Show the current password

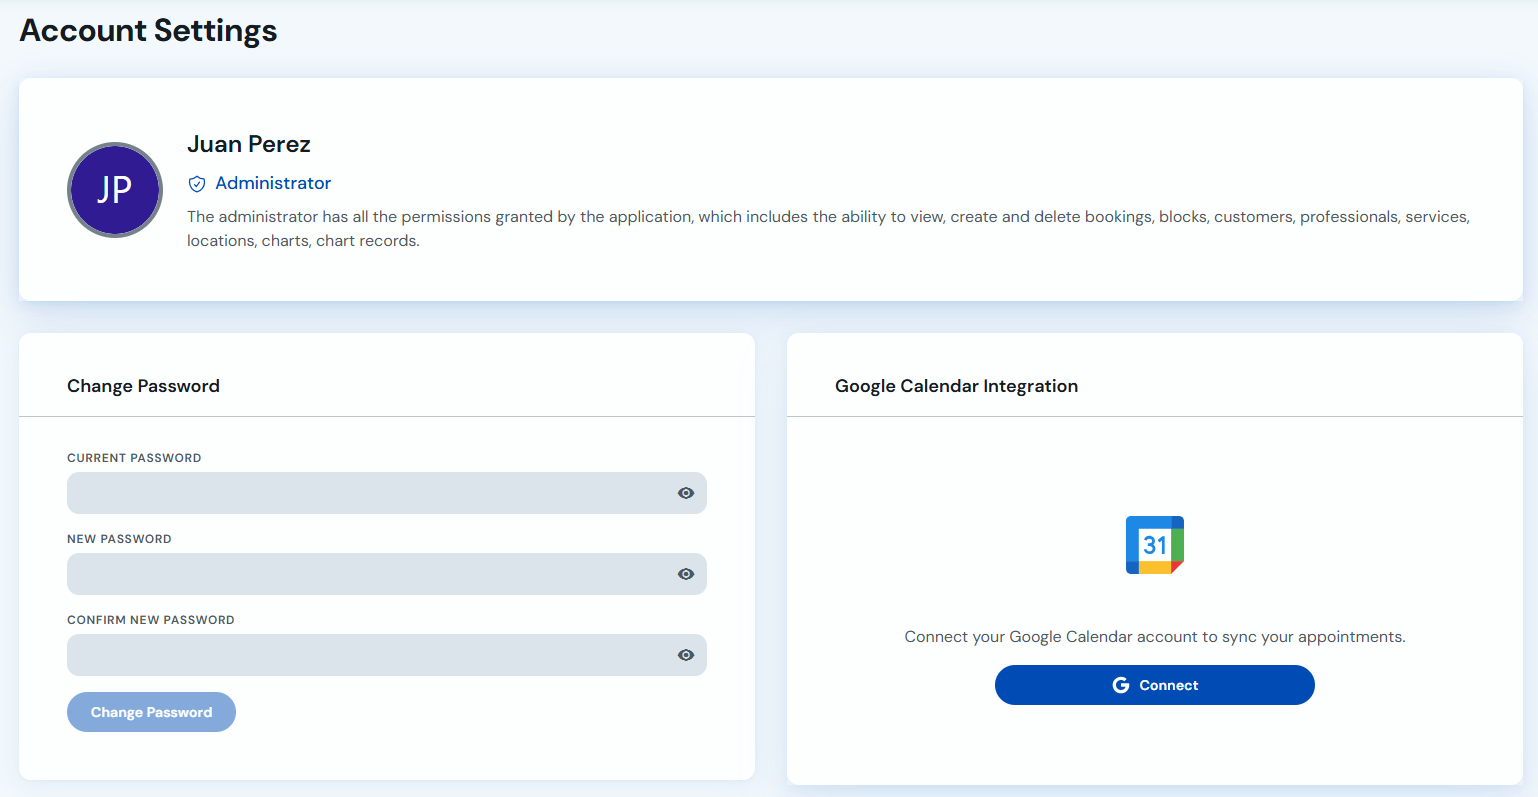point(686,493)
